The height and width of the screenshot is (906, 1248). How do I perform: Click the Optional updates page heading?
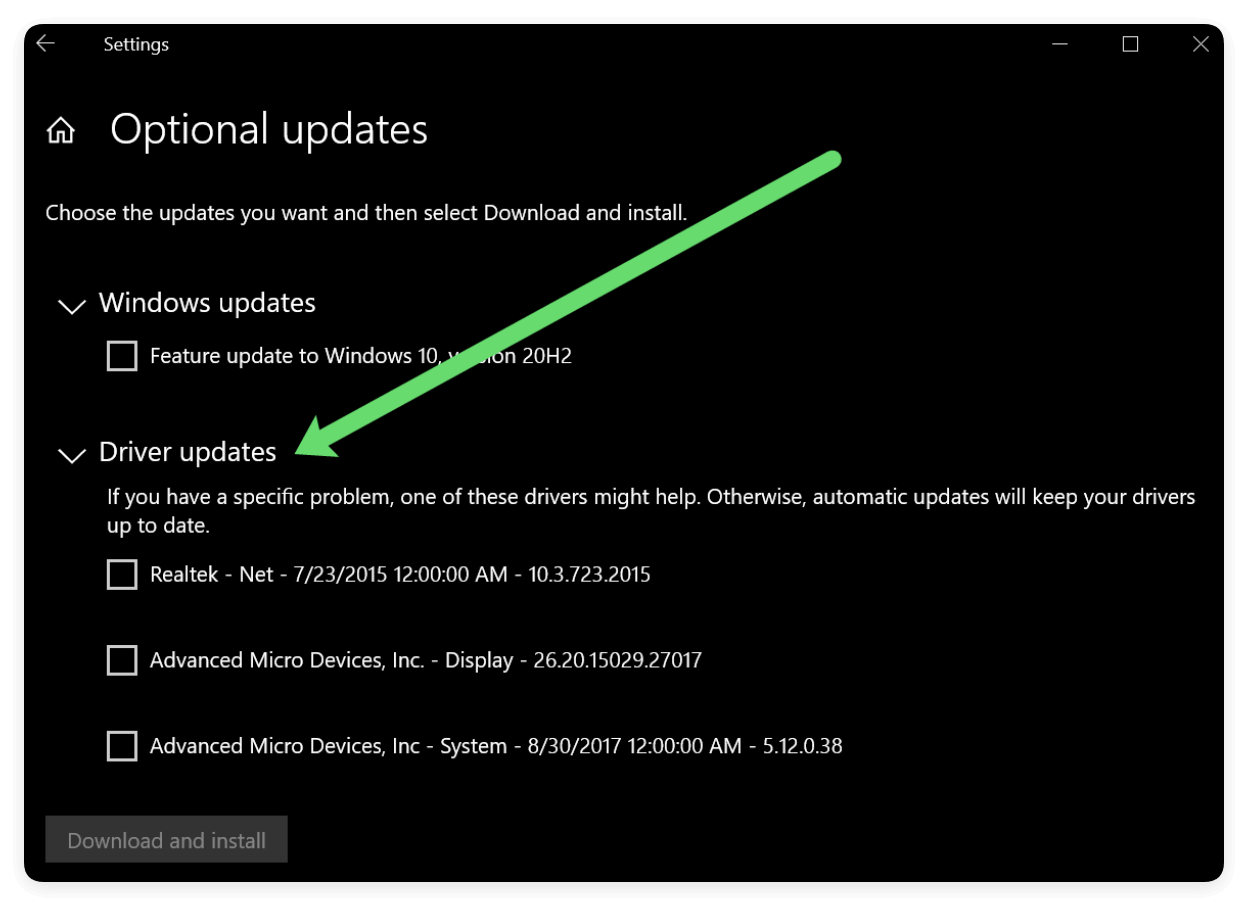[x=269, y=128]
